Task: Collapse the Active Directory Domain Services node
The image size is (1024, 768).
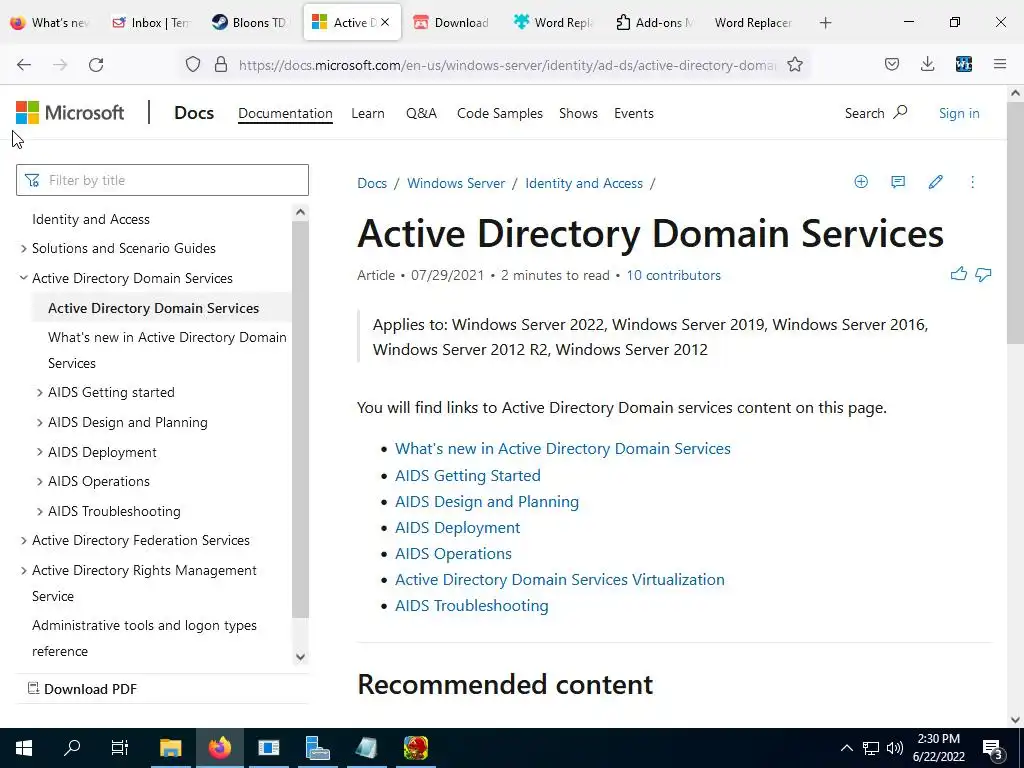Action: click(x=24, y=278)
